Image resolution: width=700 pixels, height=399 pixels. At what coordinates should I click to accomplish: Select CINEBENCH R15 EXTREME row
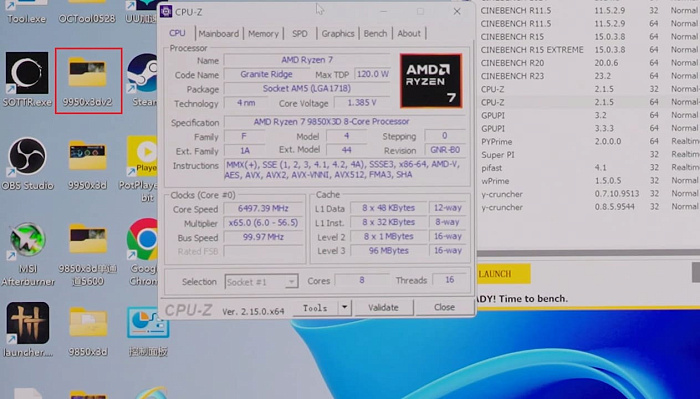(x=589, y=50)
